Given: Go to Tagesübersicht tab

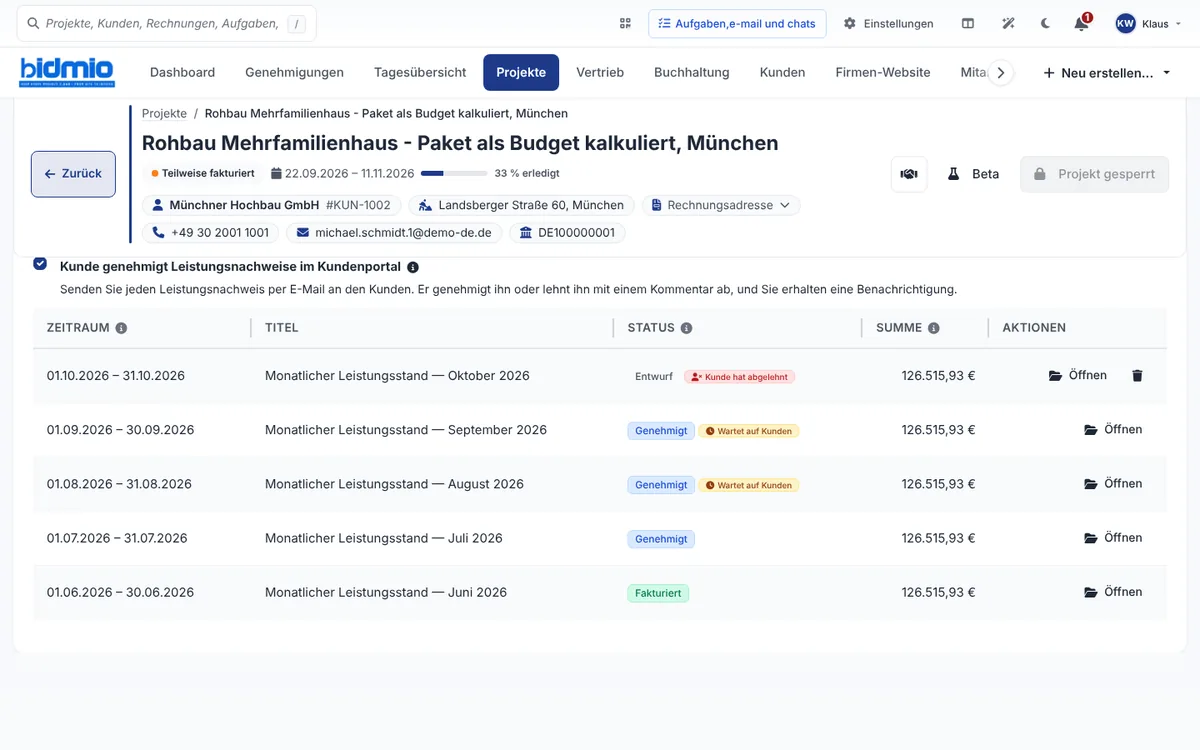Looking at the screenshot, I should (x=420, y=72).
